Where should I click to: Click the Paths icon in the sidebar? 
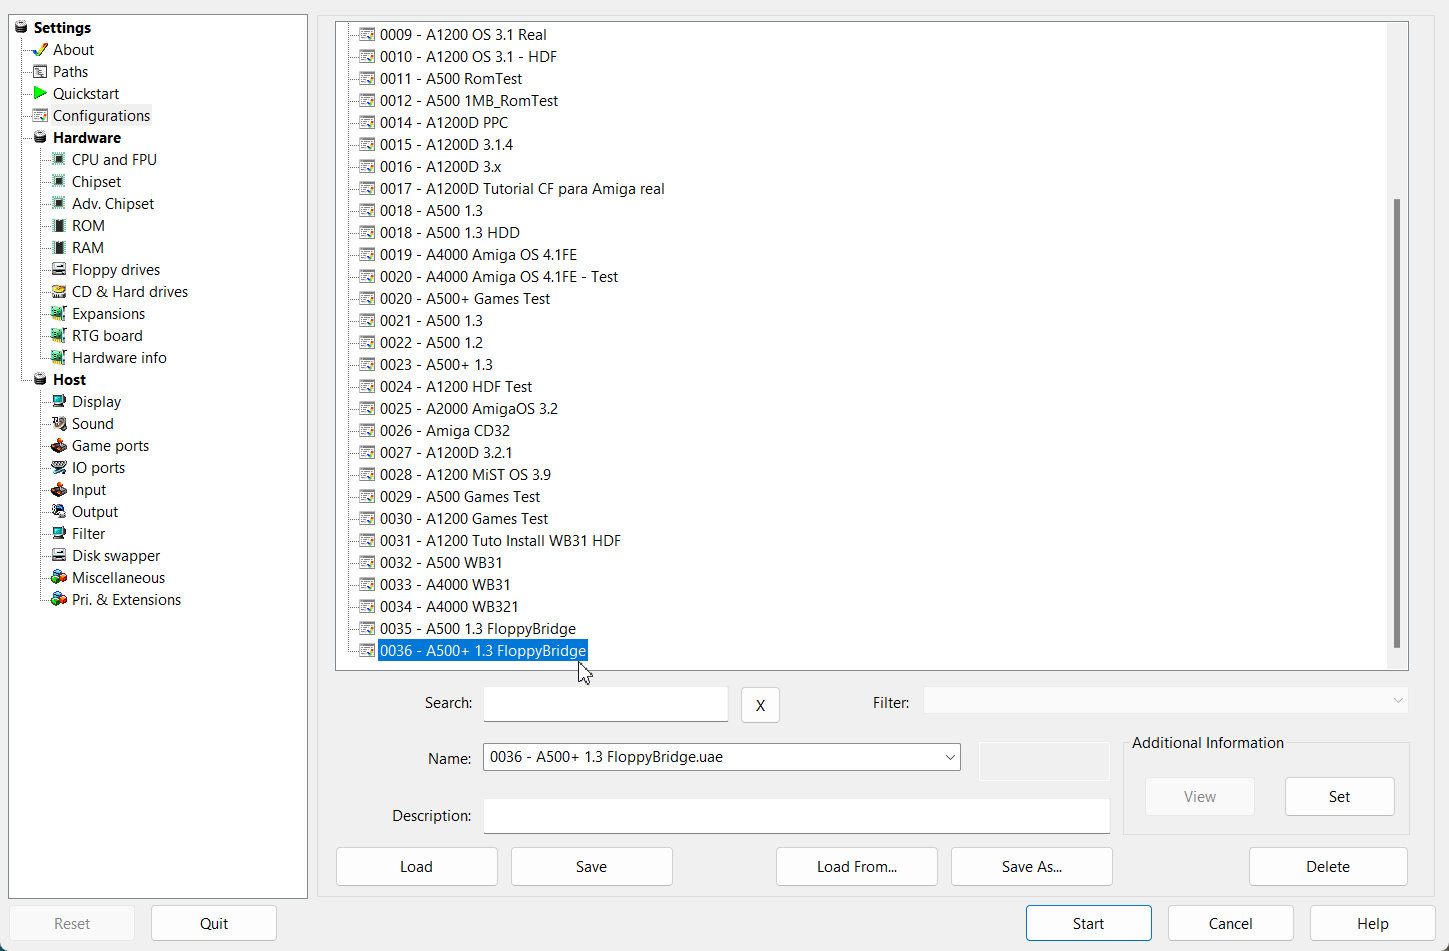40,72
